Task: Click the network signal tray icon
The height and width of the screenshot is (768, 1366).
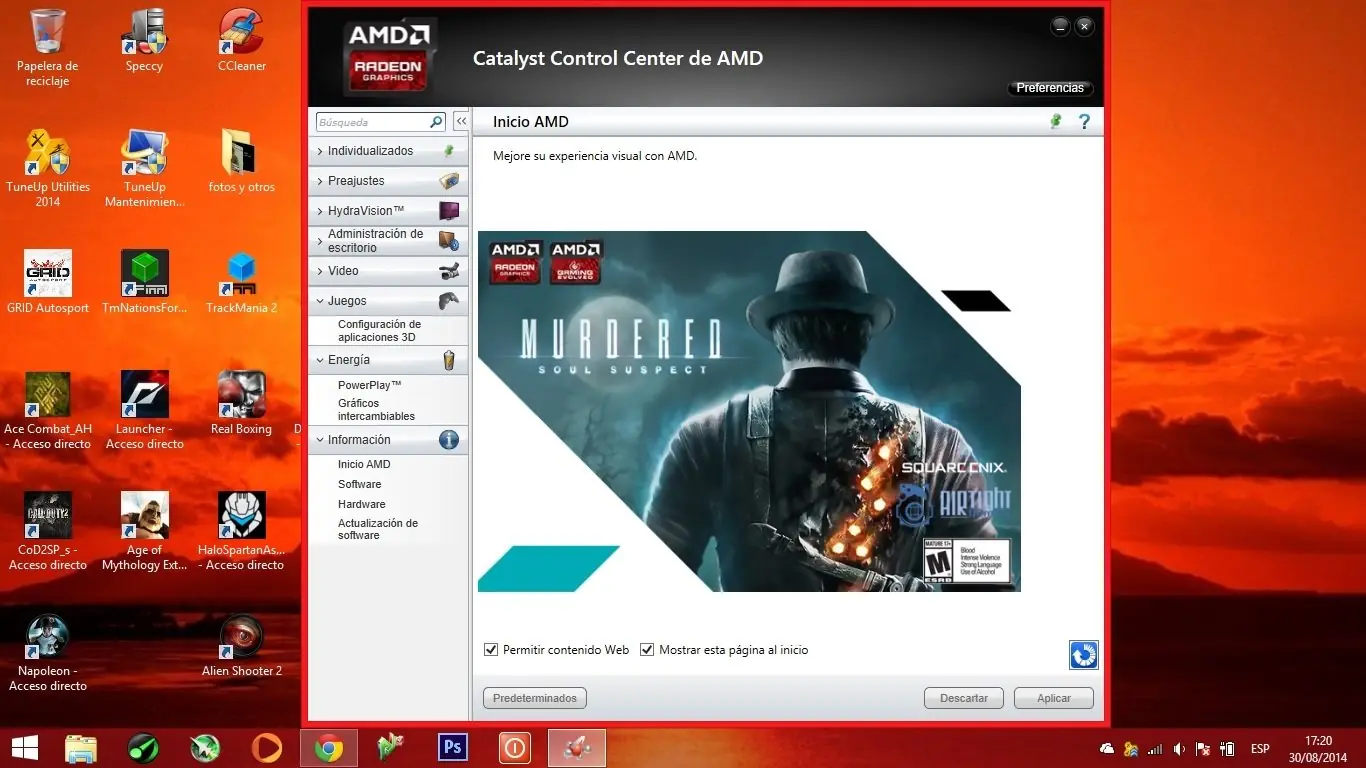Action: (1155, 748)
